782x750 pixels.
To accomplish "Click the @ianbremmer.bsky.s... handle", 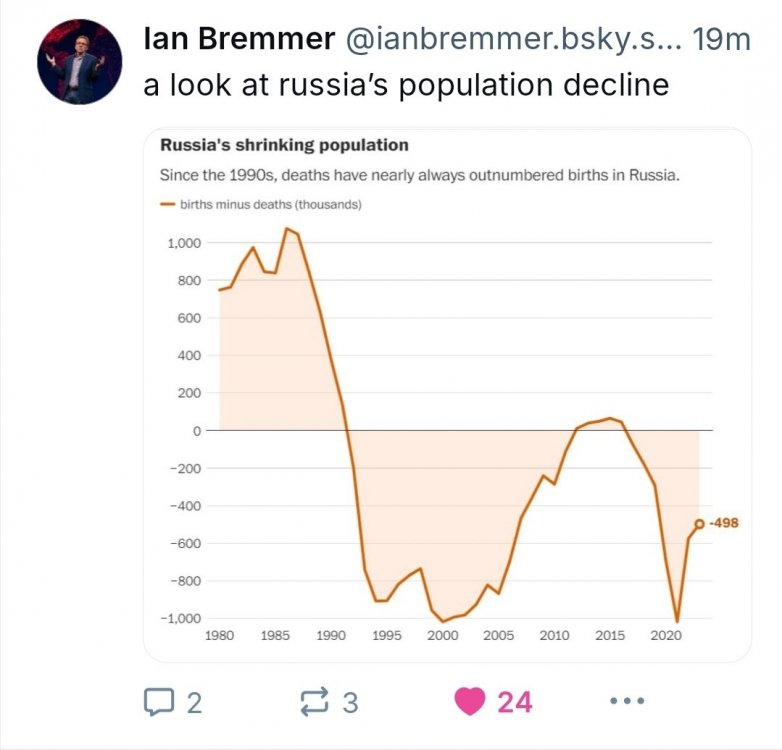I will [x=513, y=39].
